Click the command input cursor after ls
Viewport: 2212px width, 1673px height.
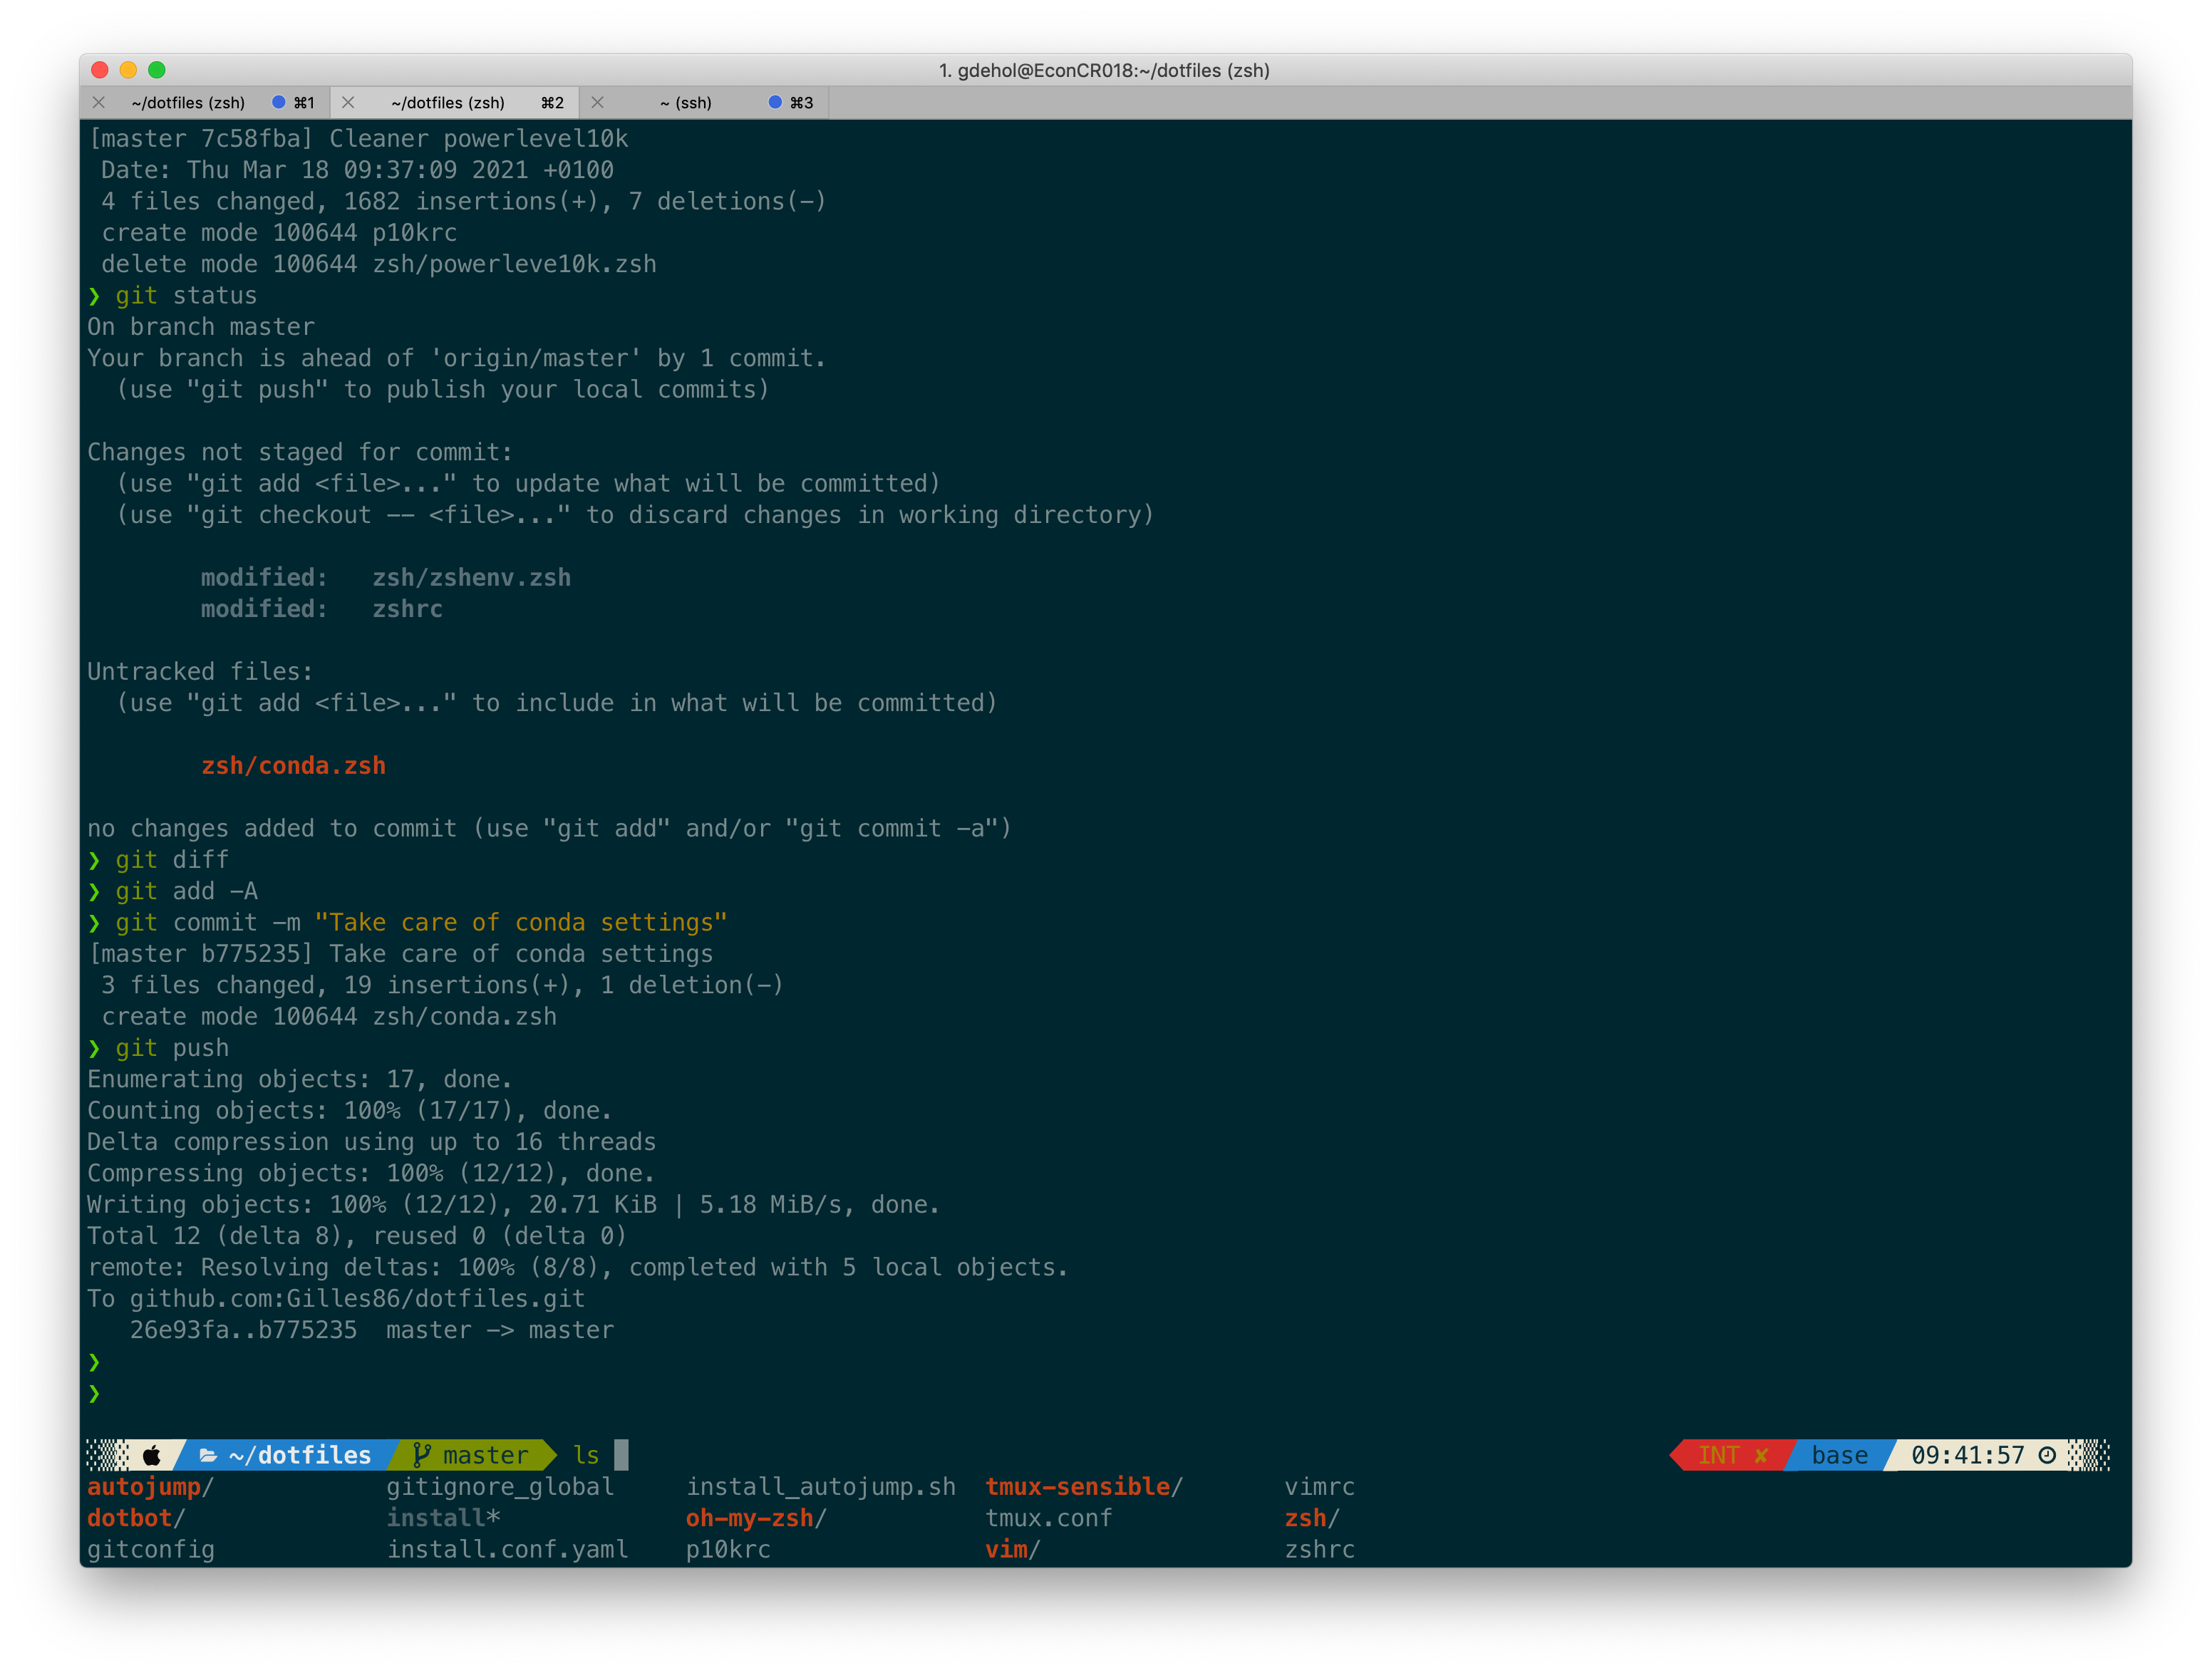click(x=621, y=1455)
